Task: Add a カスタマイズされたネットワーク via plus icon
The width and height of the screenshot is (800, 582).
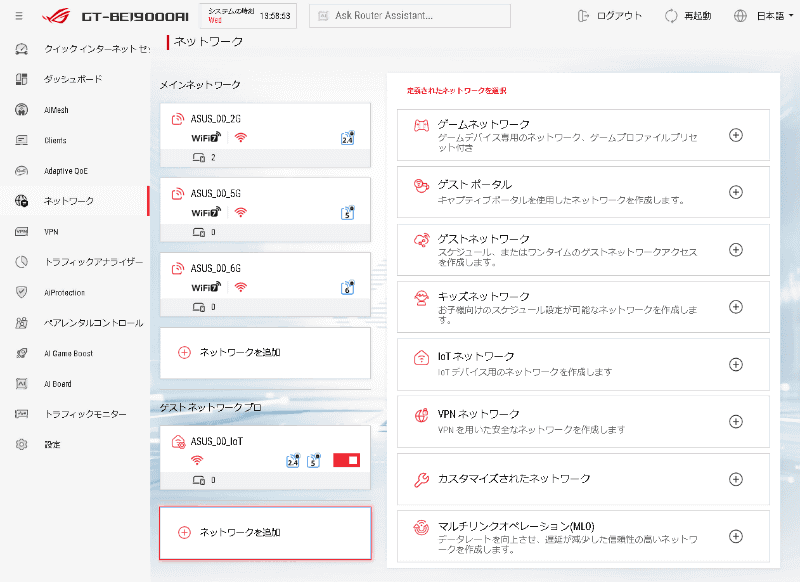Action: tap(735, 479)
